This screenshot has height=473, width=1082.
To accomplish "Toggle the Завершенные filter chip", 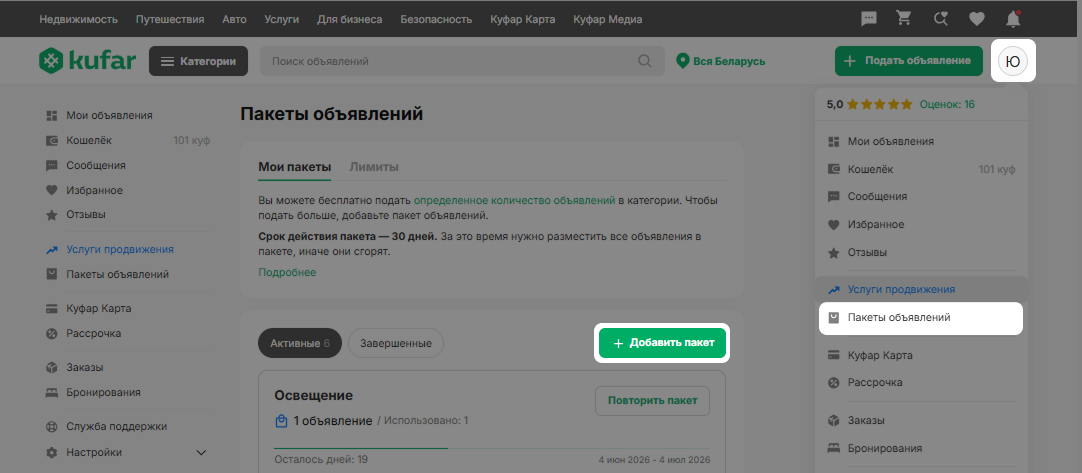I will point(395,343).
